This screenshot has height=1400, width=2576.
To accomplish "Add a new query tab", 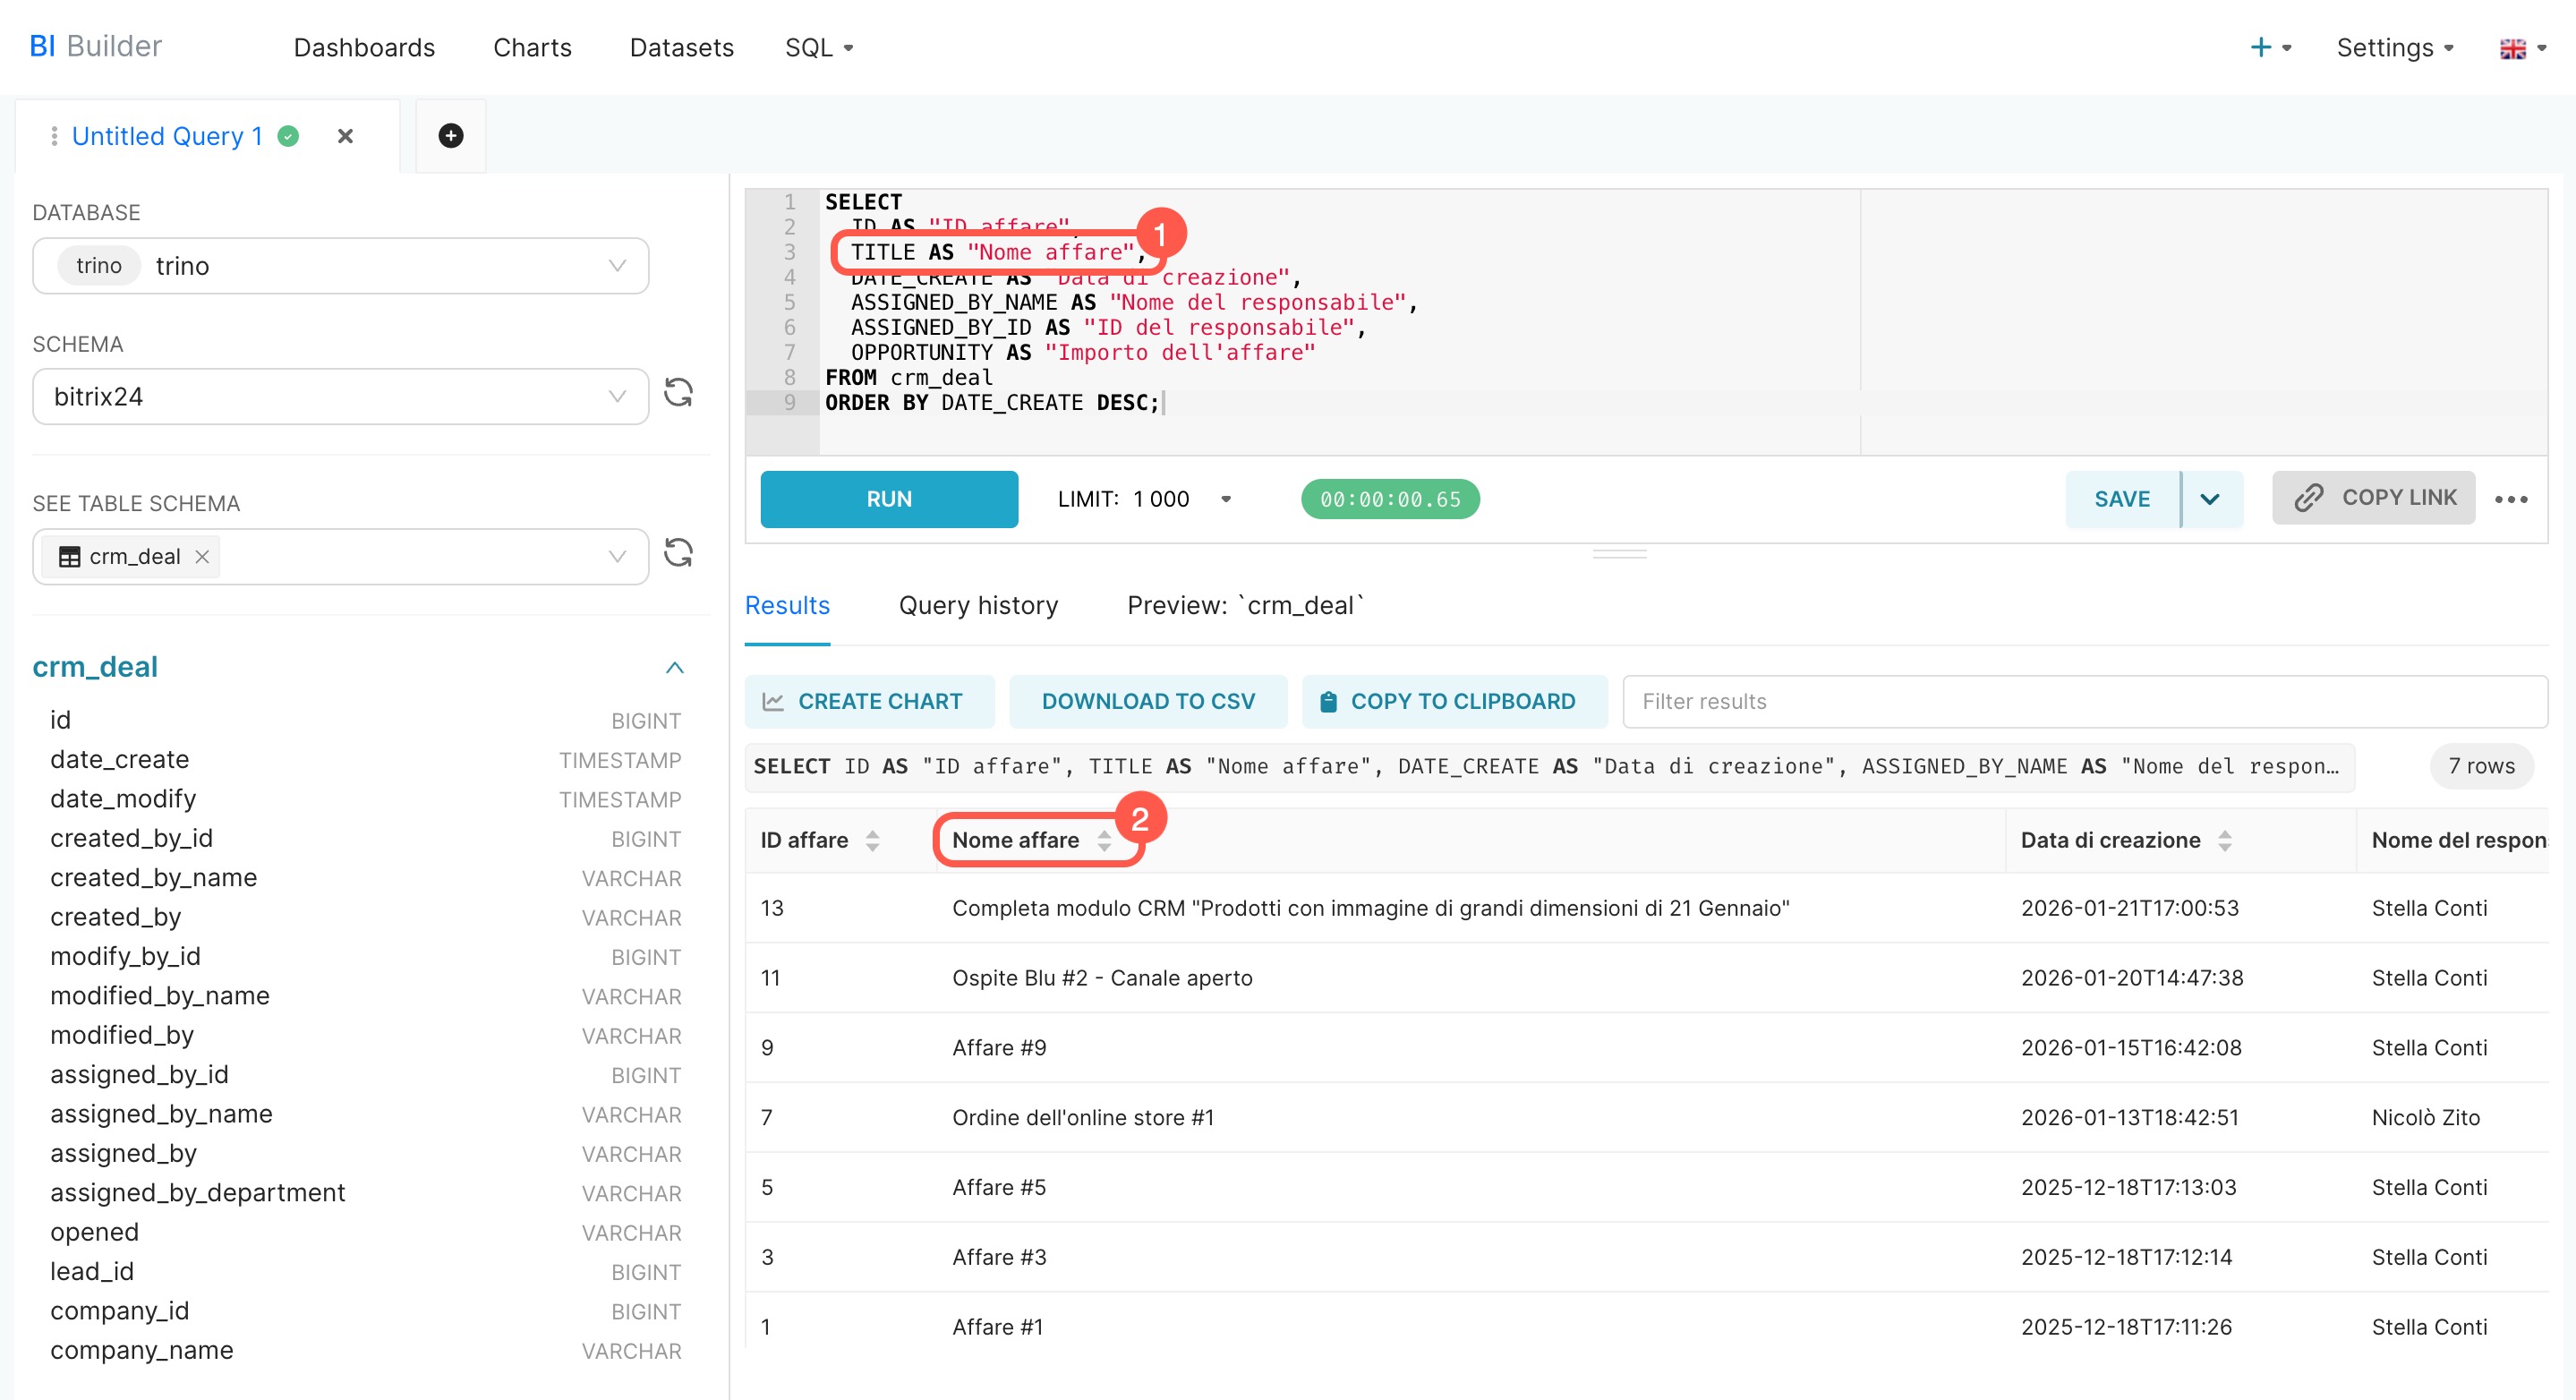I will [x=450, y=136].
